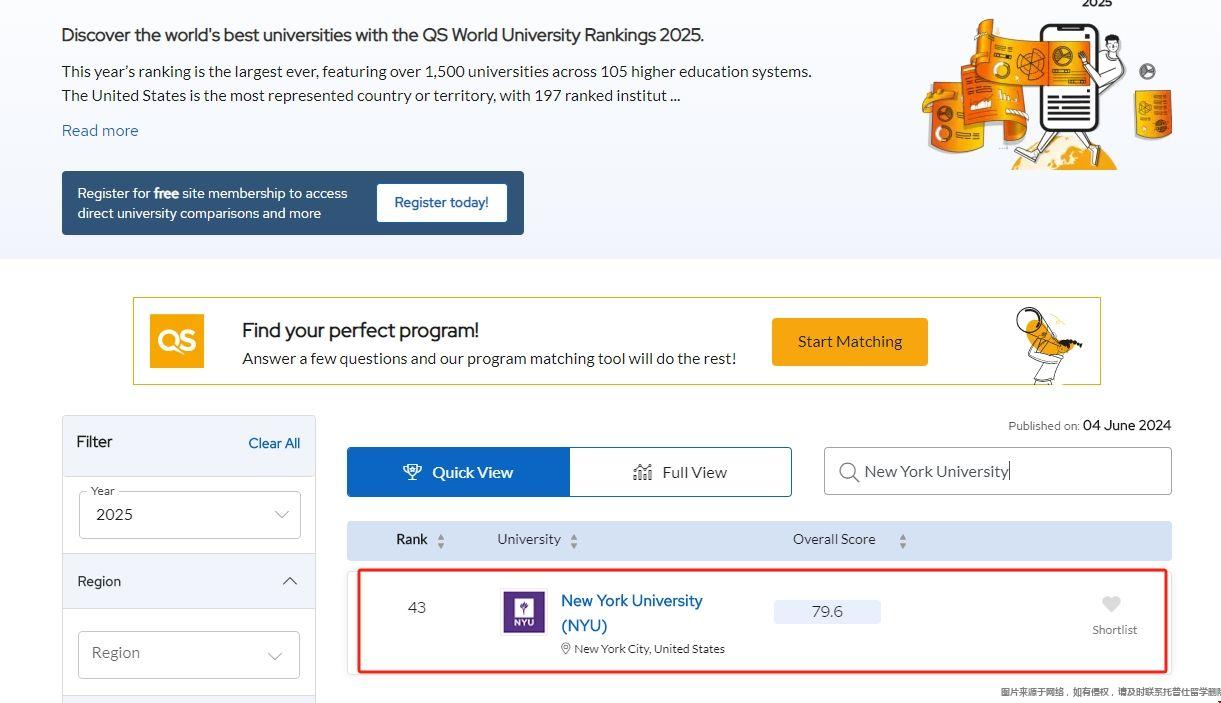Screen dimensions: 1221x703
Task: Click the overall score 79.6
Action: click(x=827, y=612)
